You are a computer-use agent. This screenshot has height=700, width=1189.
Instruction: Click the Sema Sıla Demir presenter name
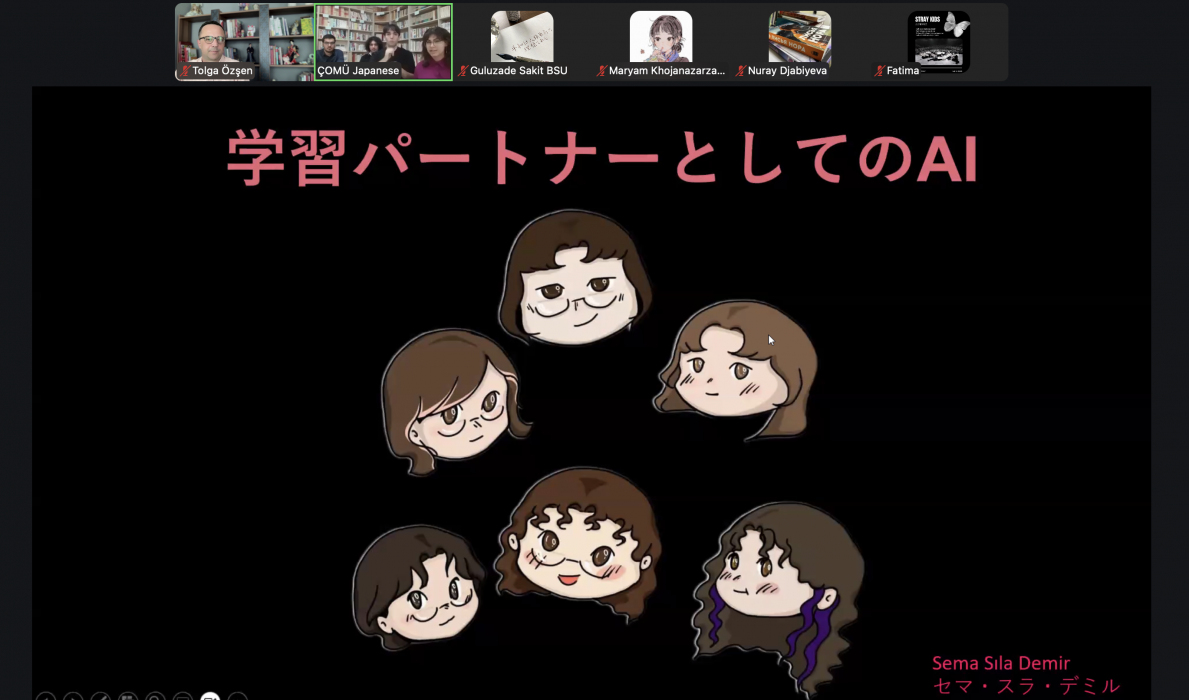pyautogui.click(x=1001, y=663)
